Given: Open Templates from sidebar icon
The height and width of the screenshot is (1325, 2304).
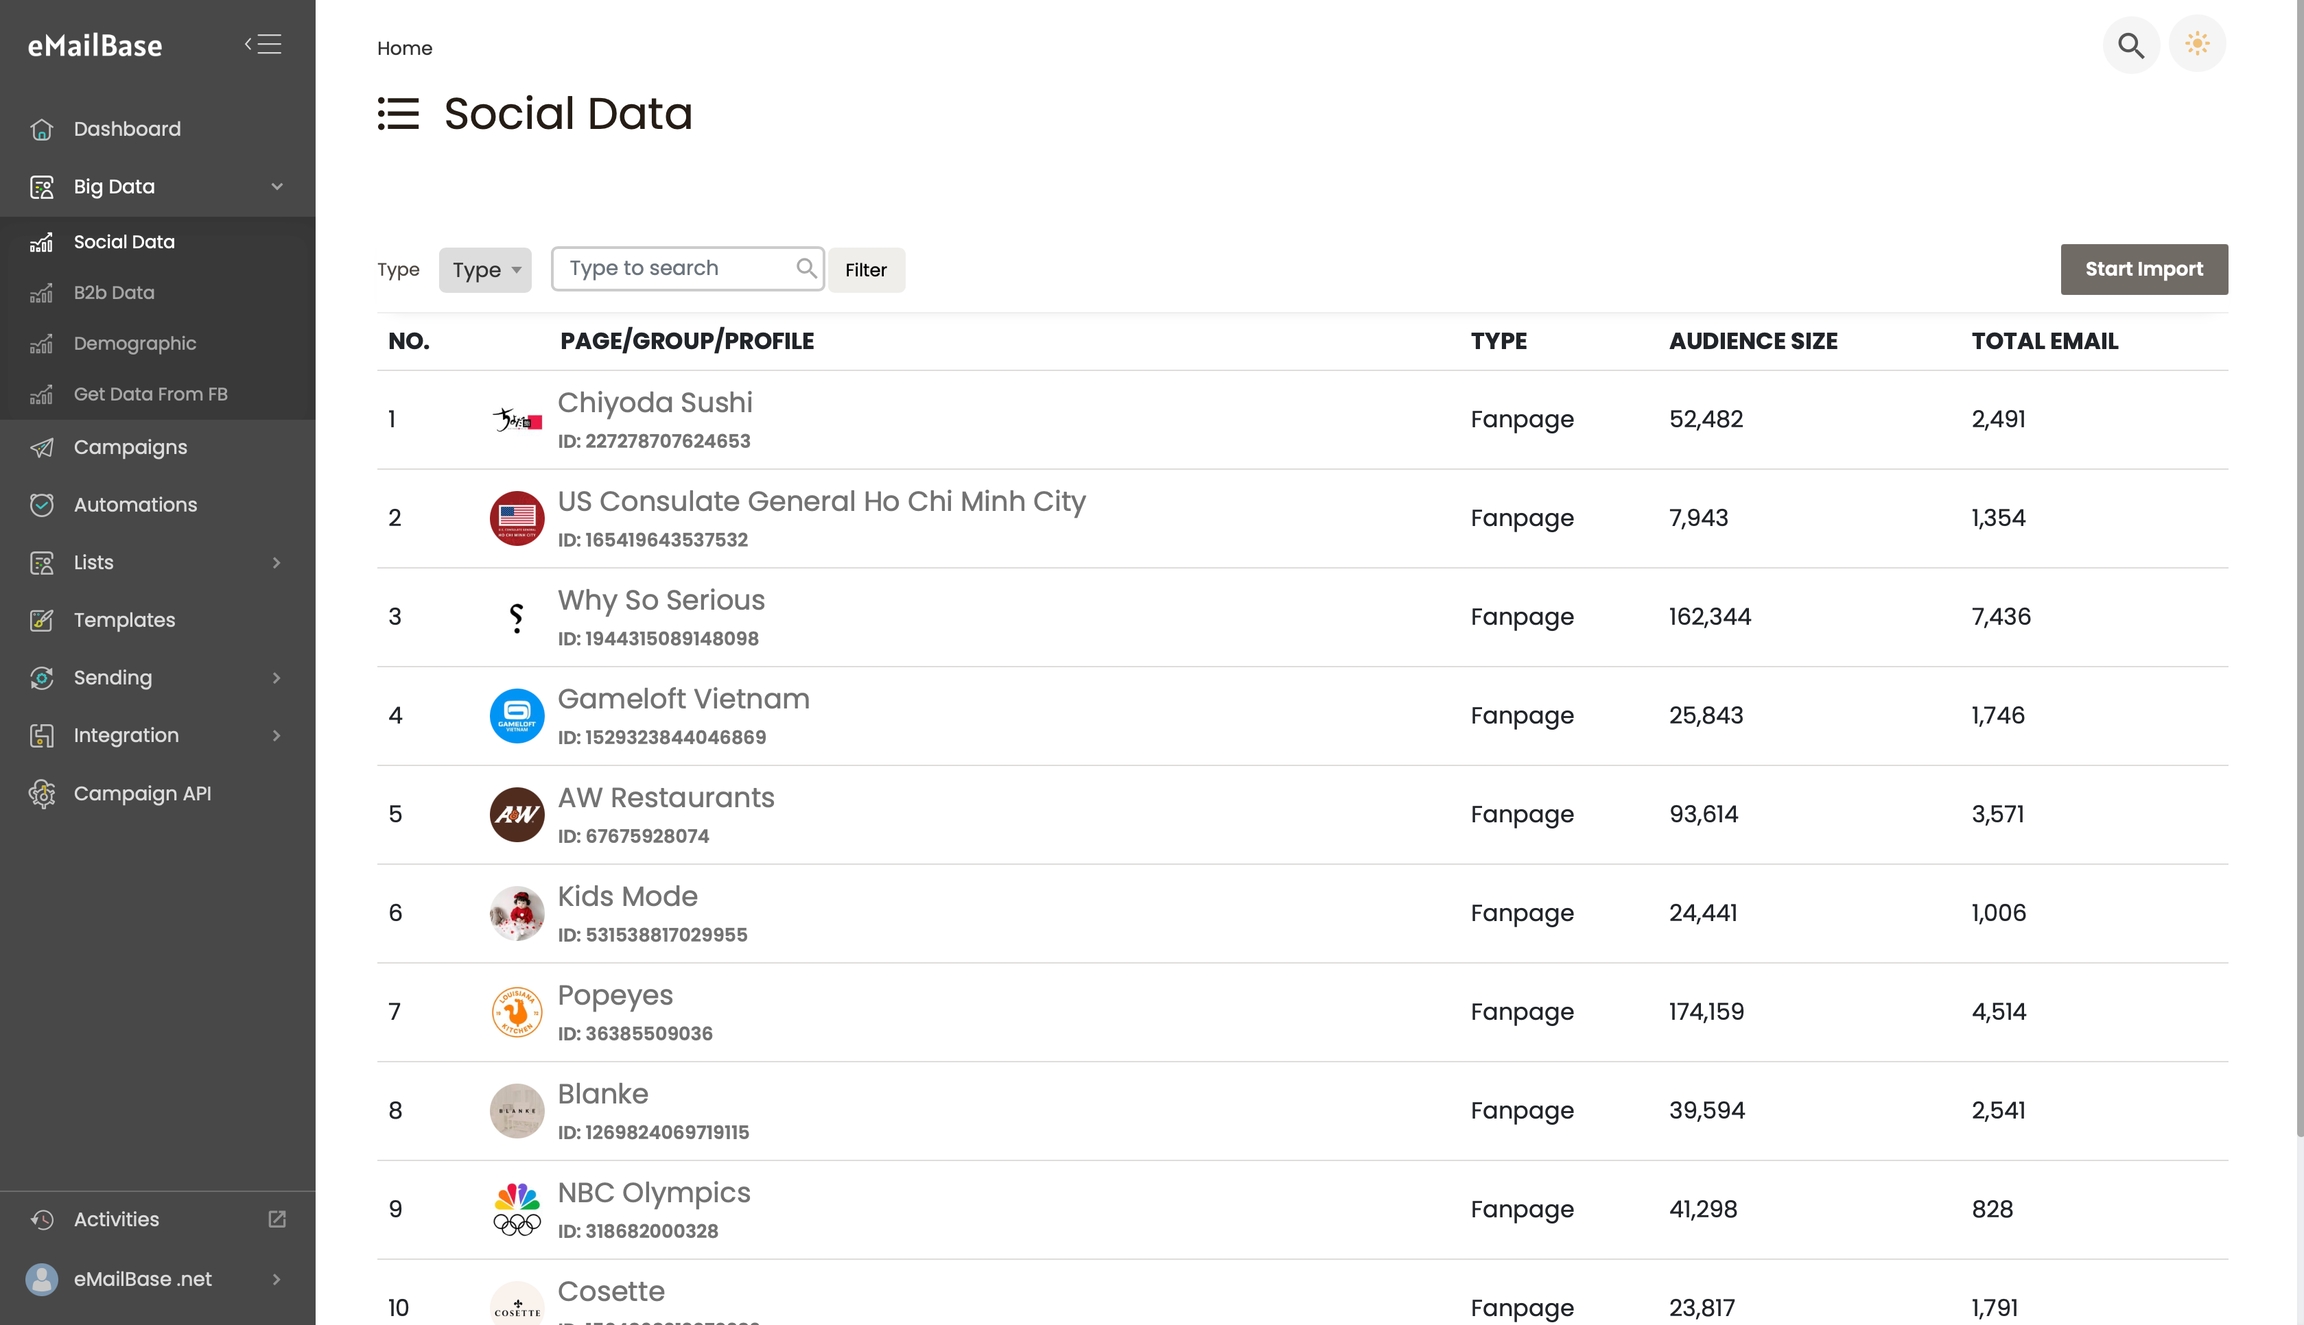Looking at the screenshot, I should click(42, 620).
